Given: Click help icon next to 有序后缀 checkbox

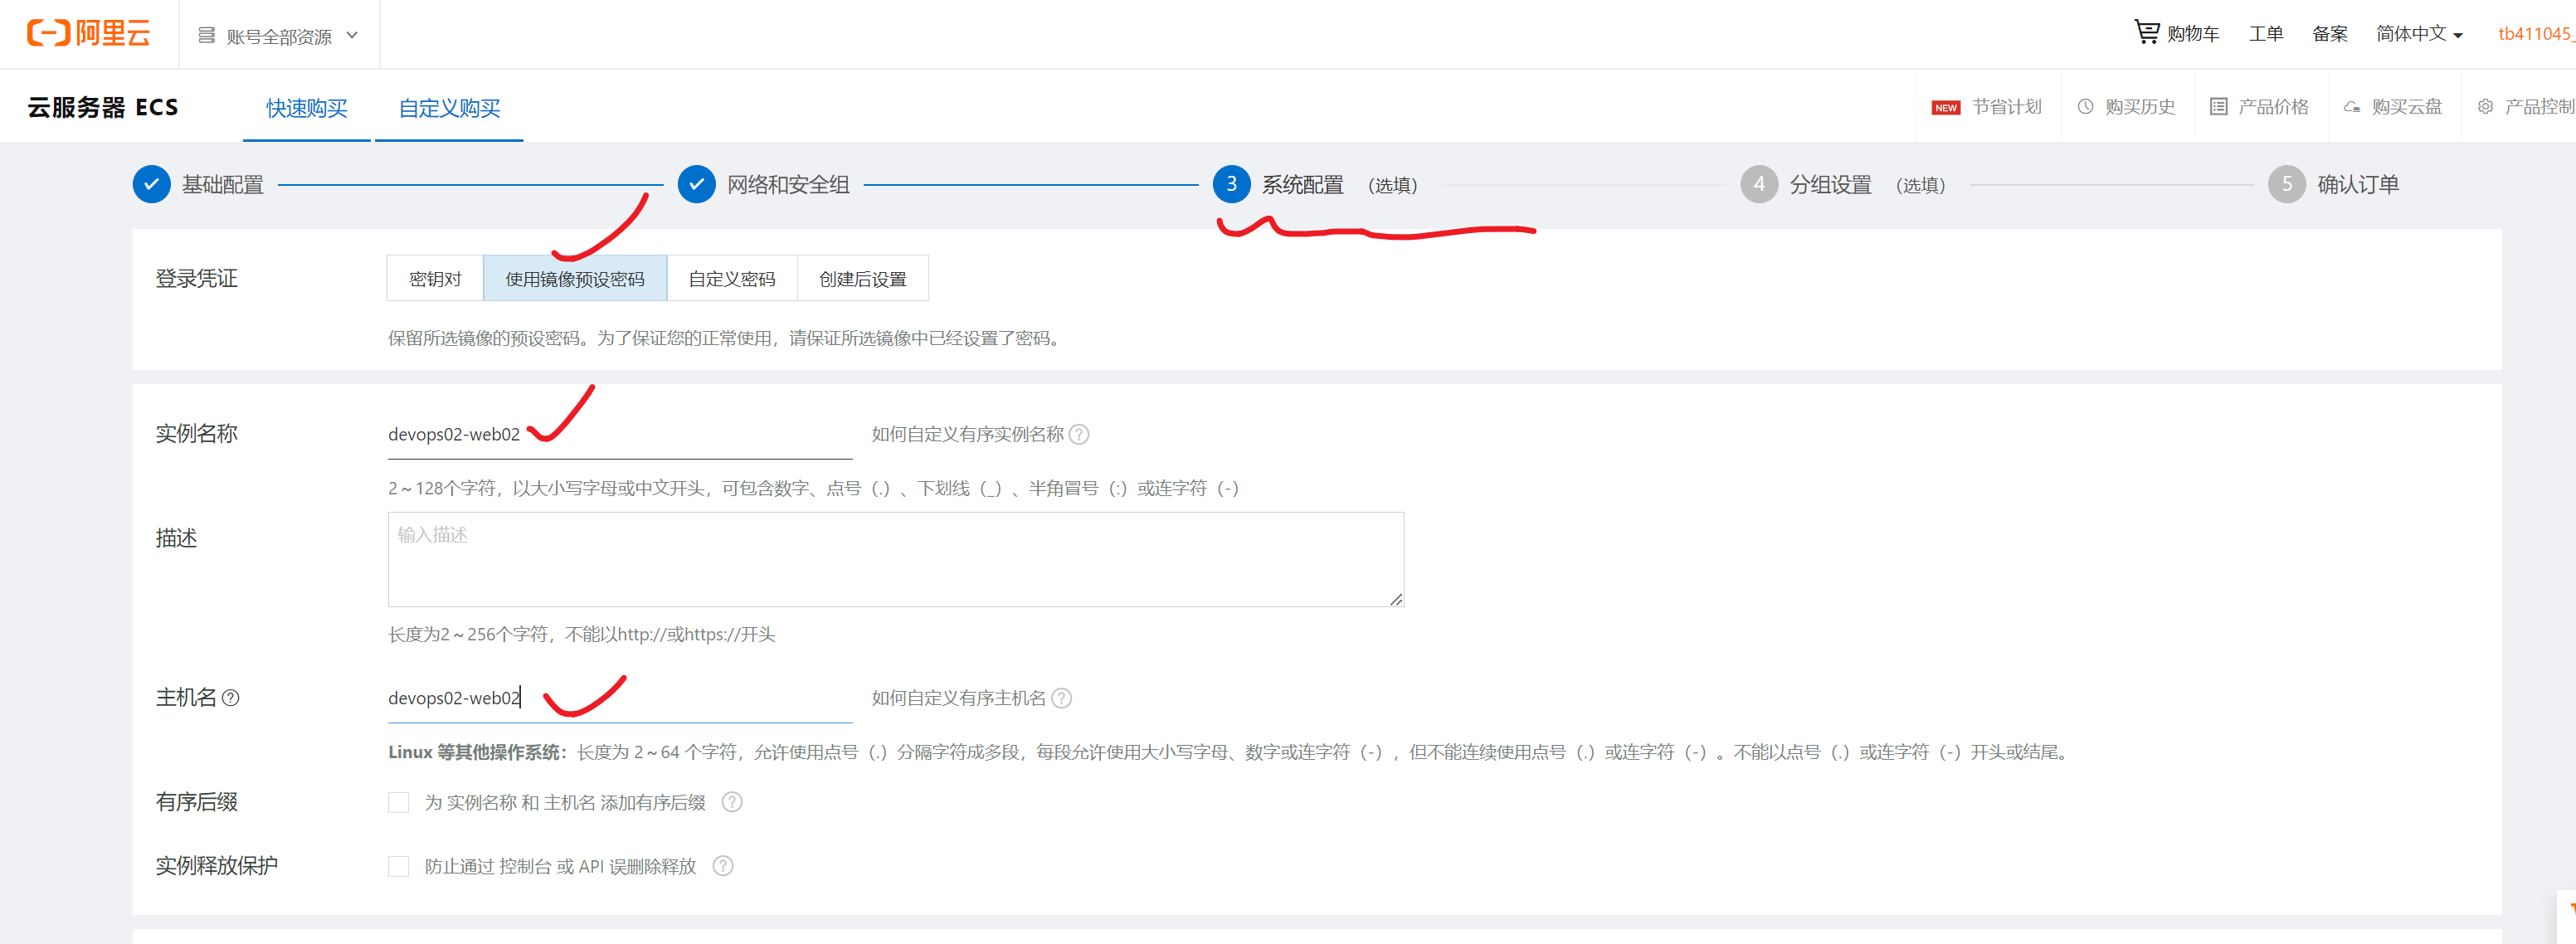Looking at the screenshot, I should click(x=732, y=802).
